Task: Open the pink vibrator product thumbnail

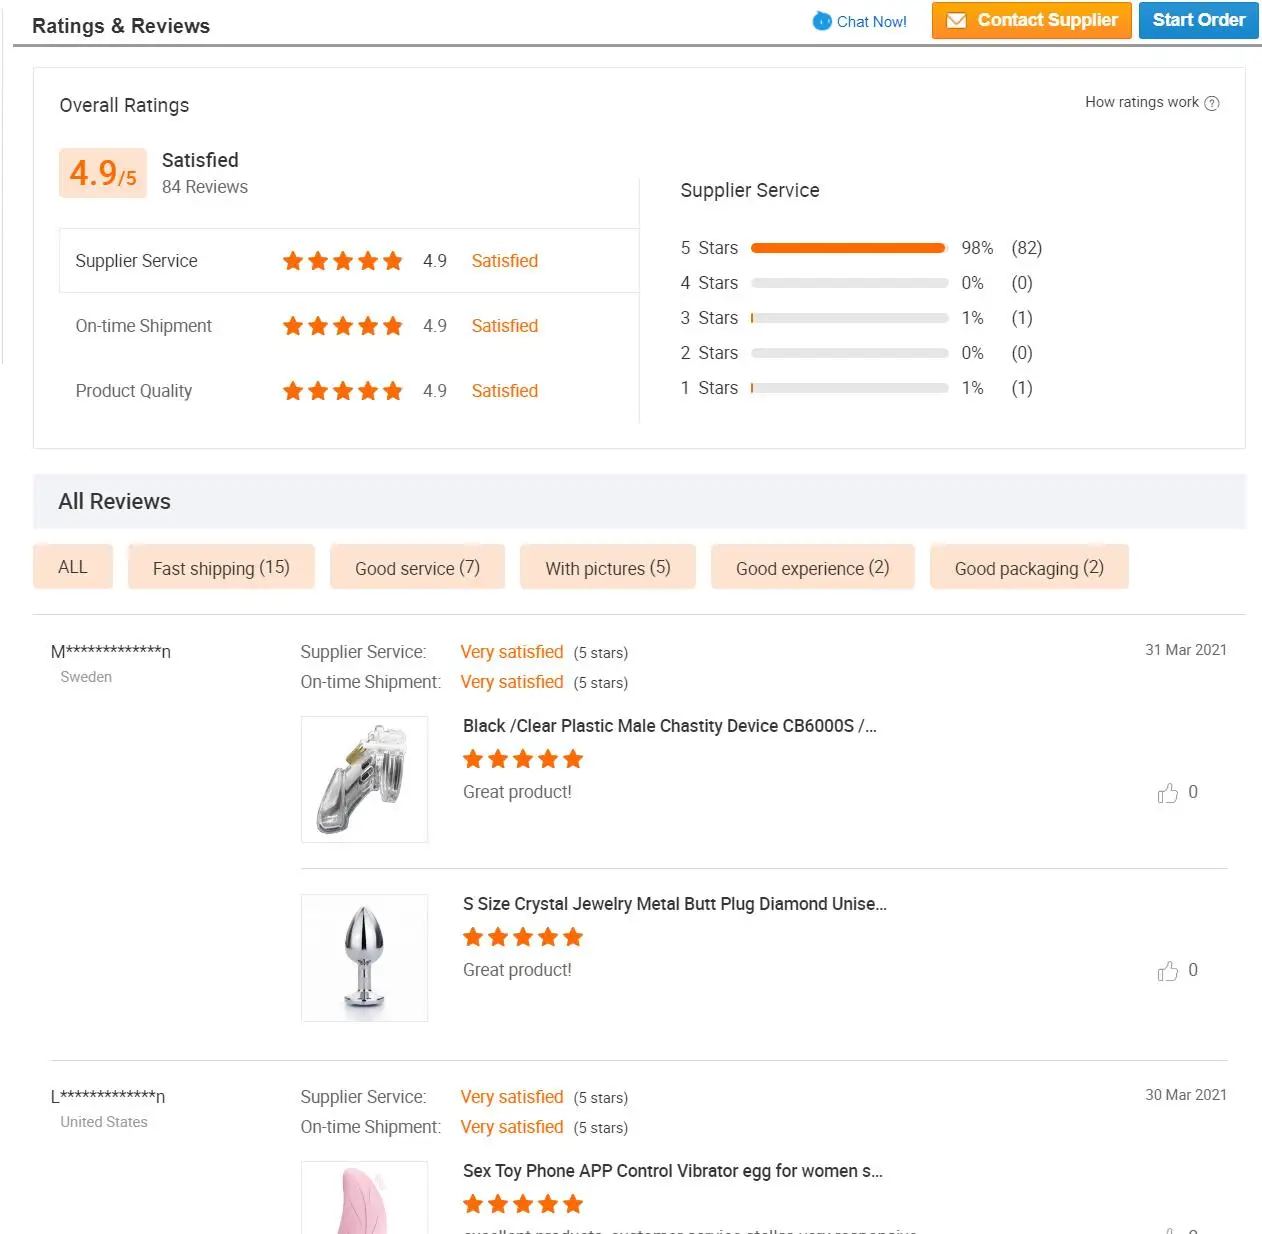Action: click(364, 1200)
